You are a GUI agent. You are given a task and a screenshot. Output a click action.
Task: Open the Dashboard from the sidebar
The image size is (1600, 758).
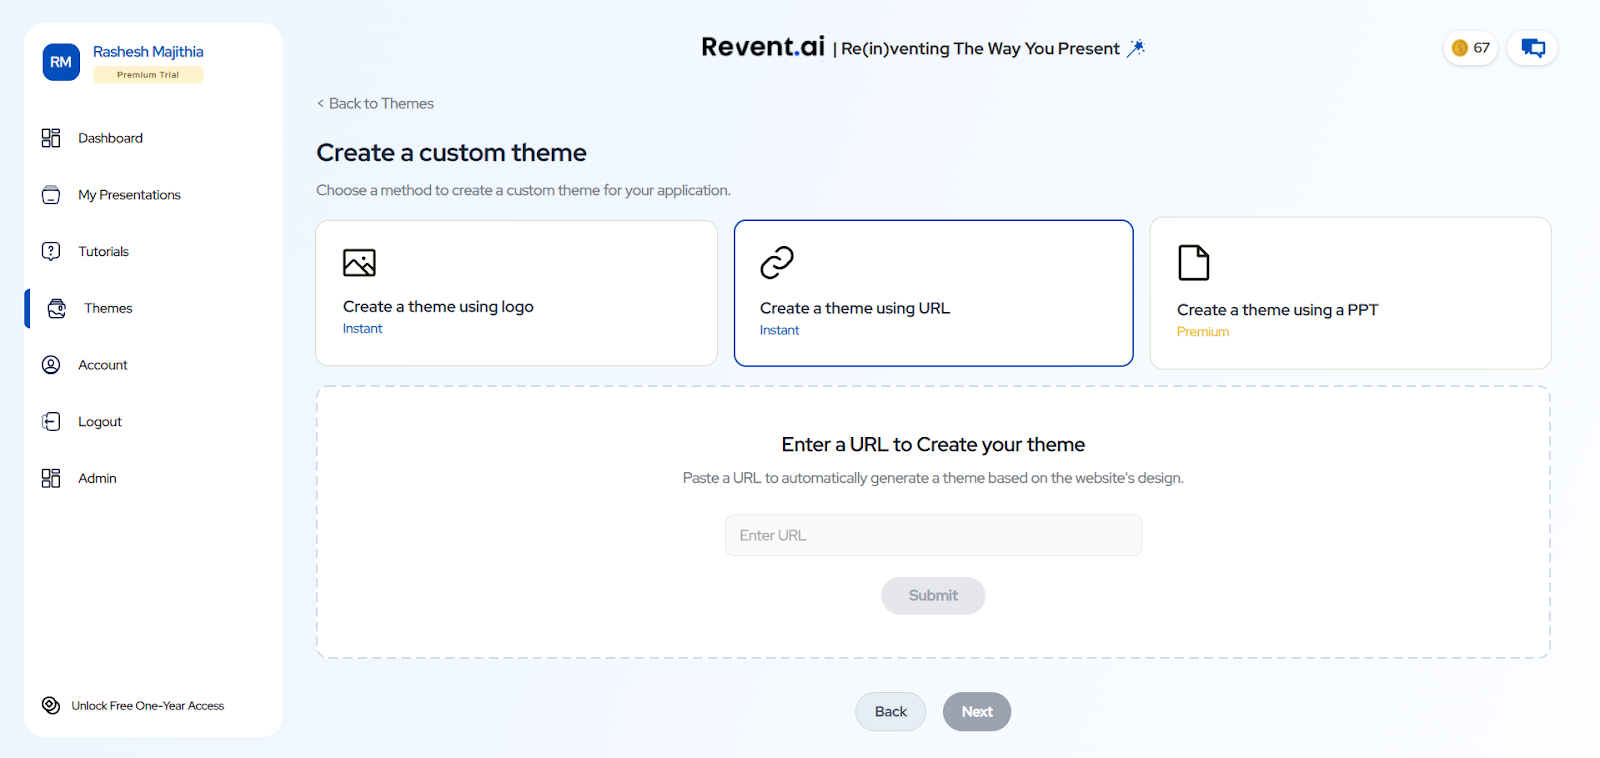pyautogui.click(x=110, y=137)
